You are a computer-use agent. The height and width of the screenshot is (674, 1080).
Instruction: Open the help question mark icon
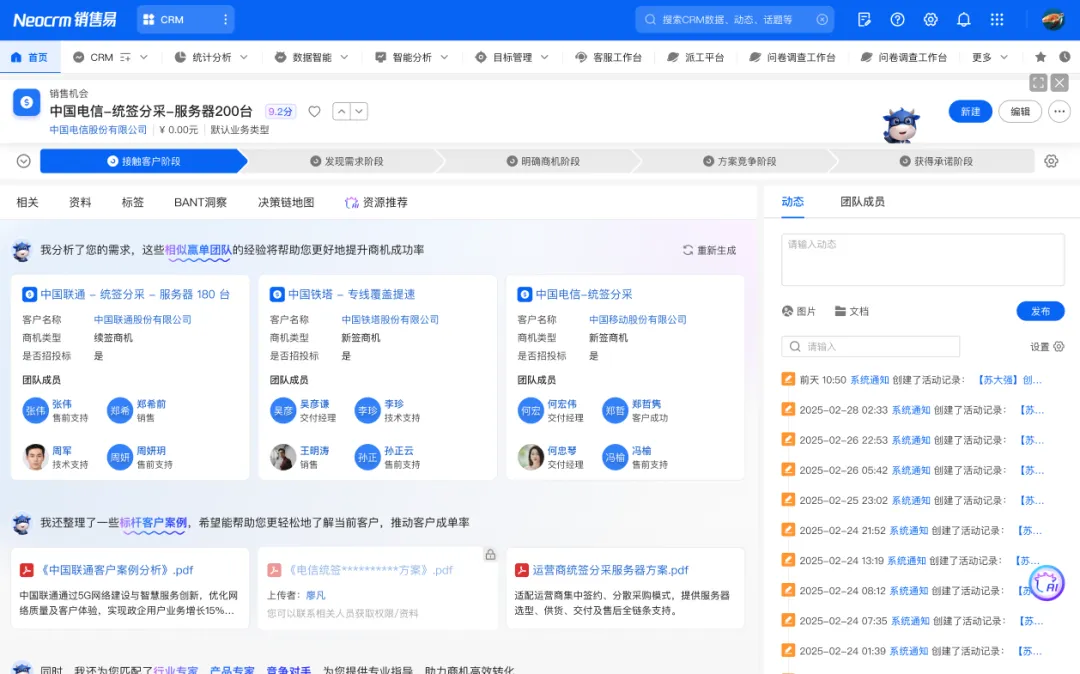tap(897, 19)
